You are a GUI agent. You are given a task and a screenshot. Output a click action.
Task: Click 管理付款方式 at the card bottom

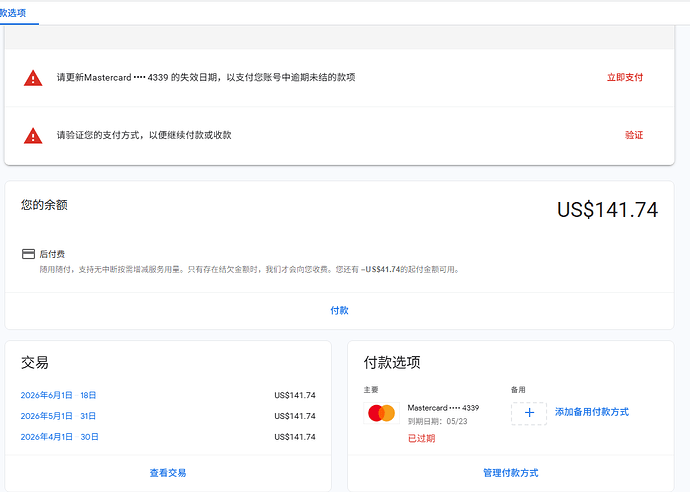[510, 473]
